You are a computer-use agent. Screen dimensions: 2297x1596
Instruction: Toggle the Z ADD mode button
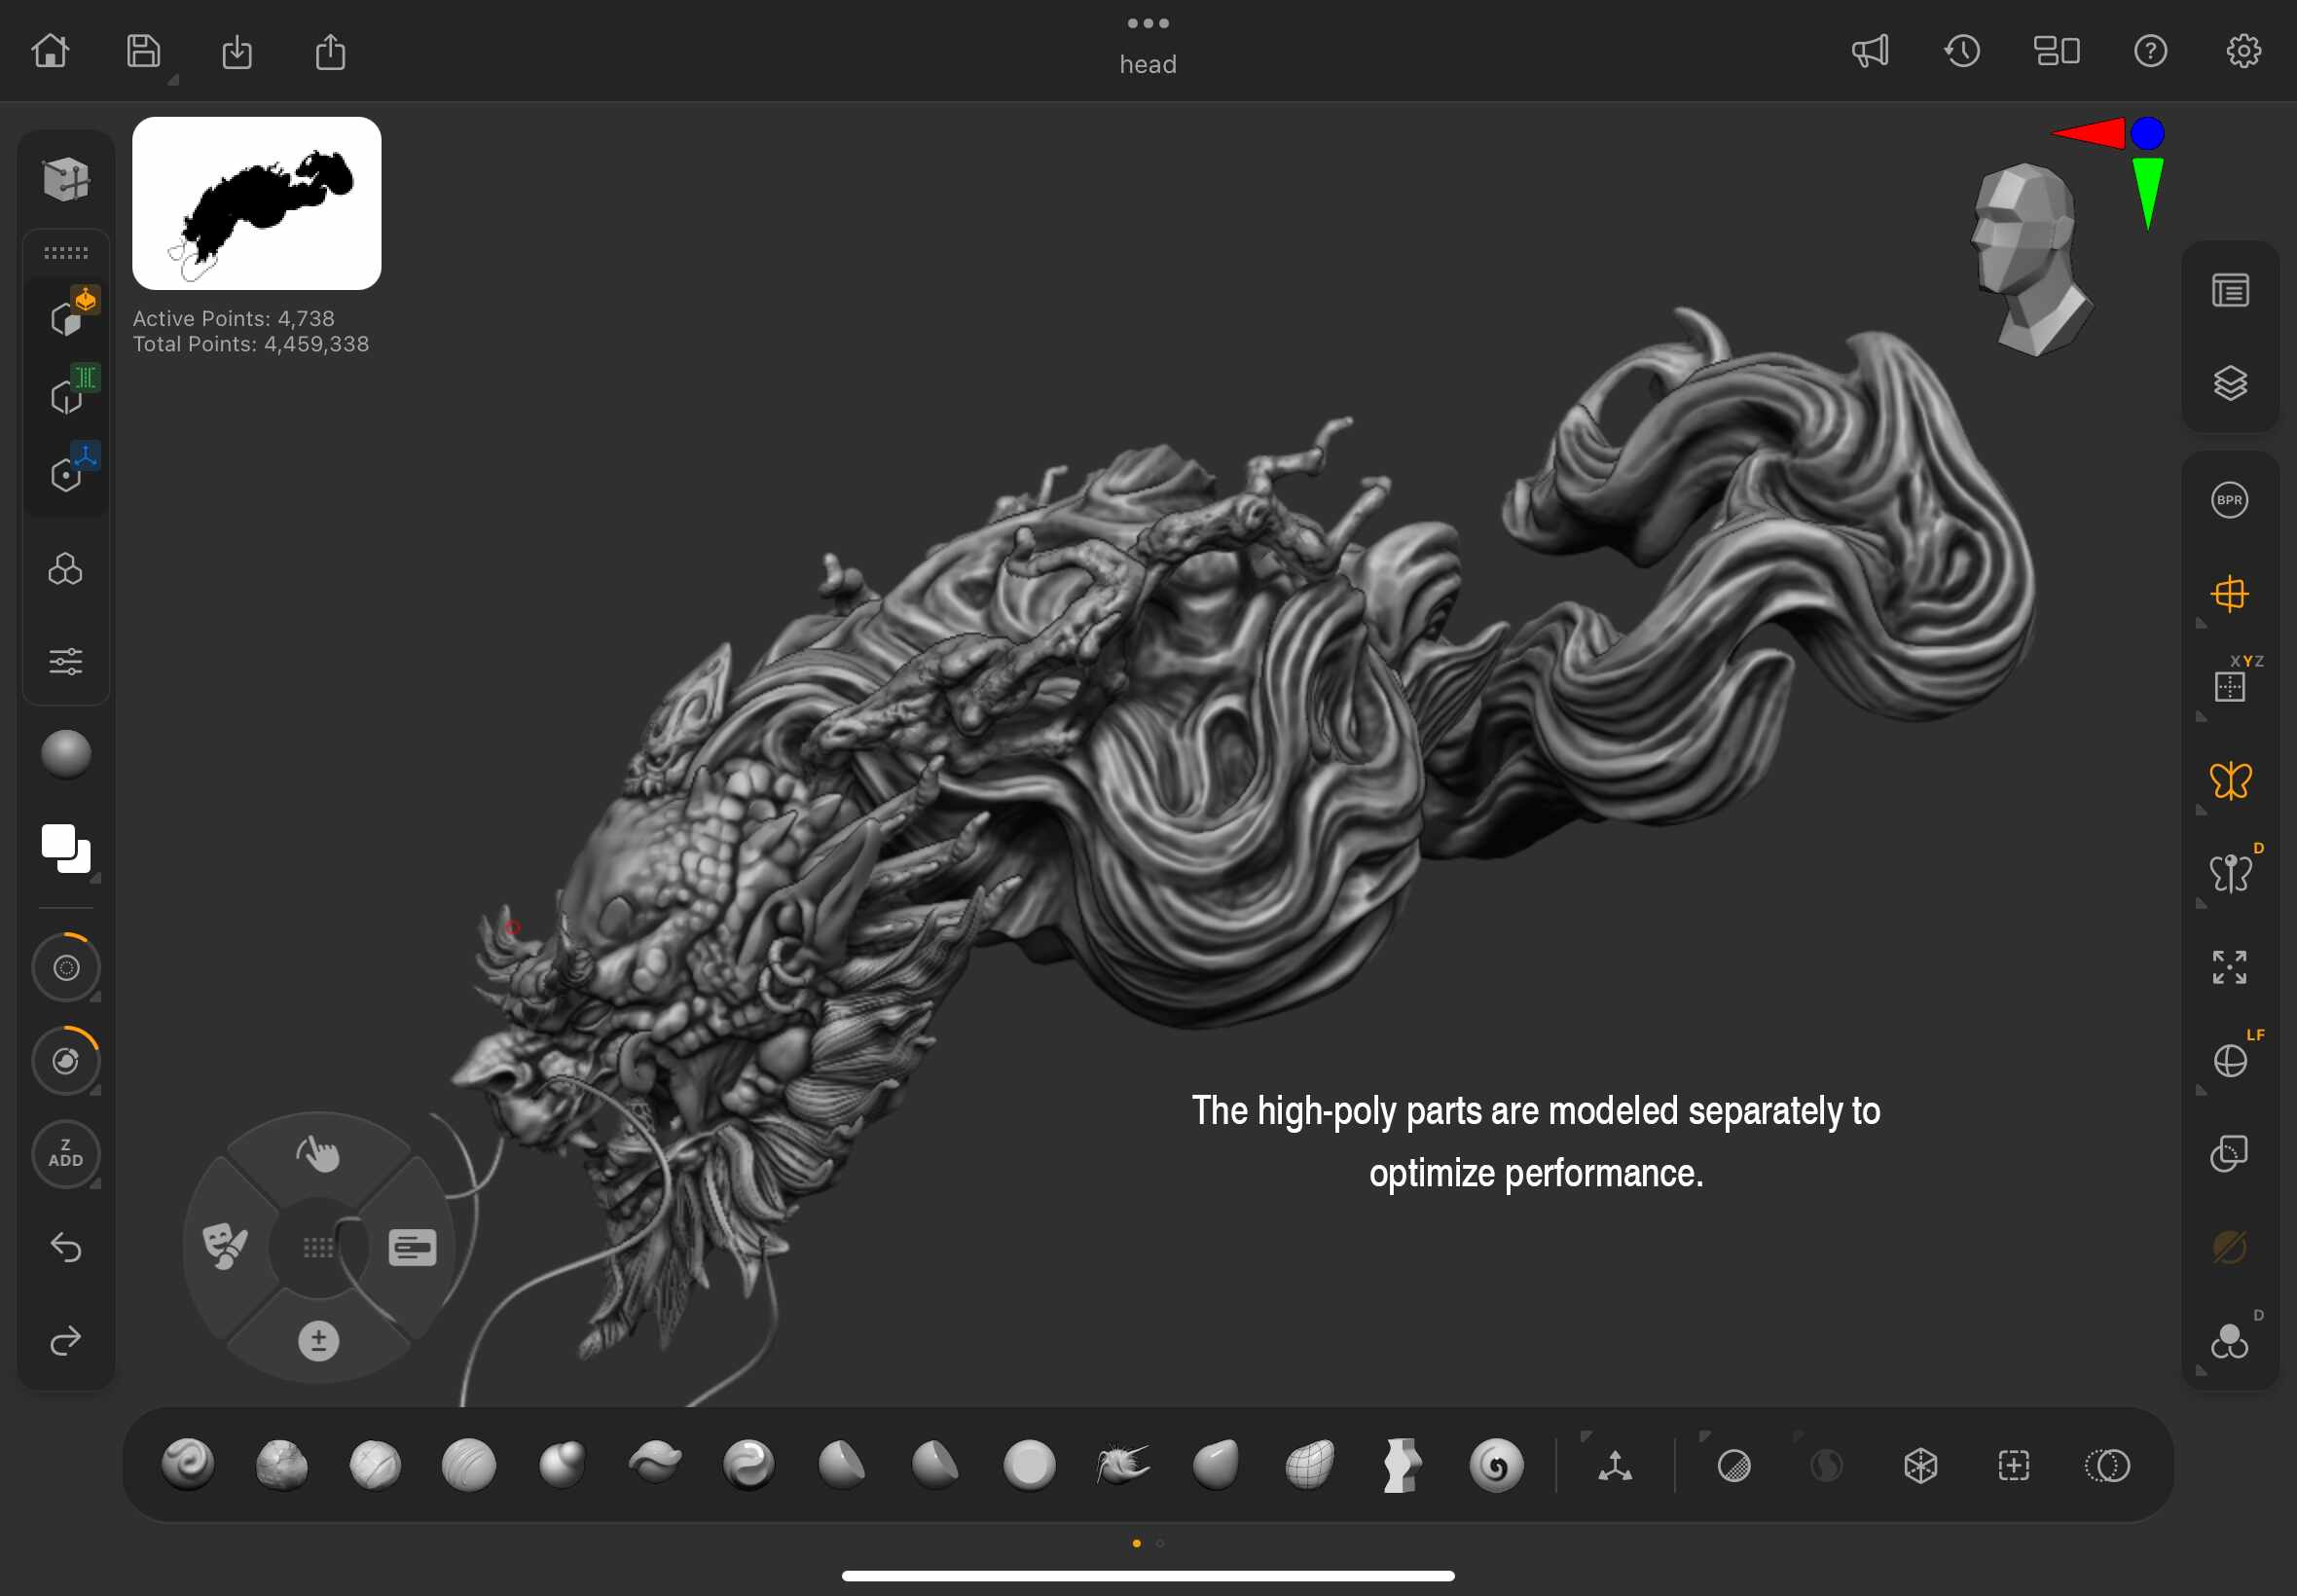66,1154
